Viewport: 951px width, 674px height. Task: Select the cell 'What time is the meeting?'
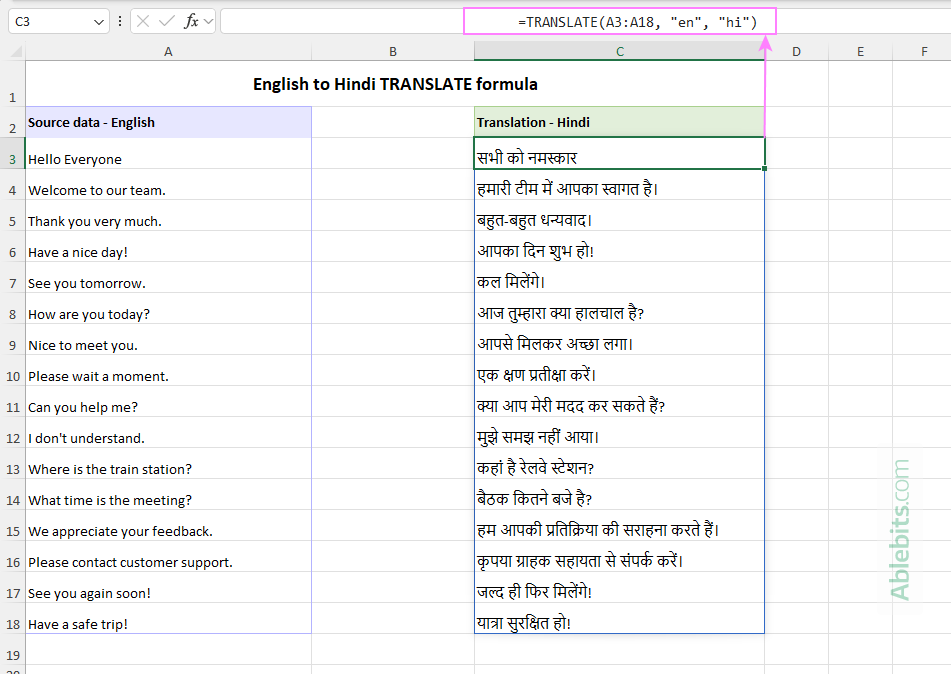(168, 494)
